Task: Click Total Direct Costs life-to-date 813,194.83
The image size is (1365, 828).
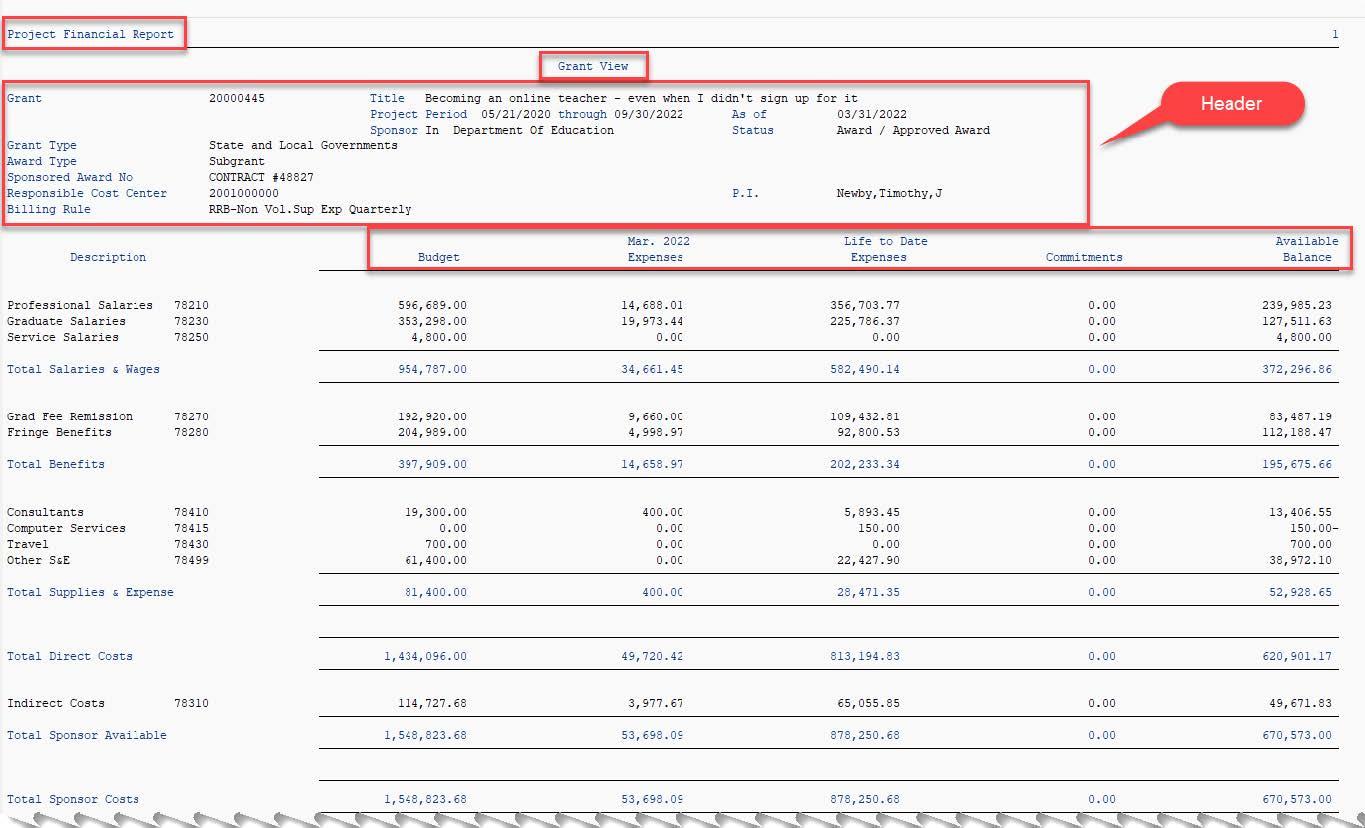Action: tap(864, 657)
